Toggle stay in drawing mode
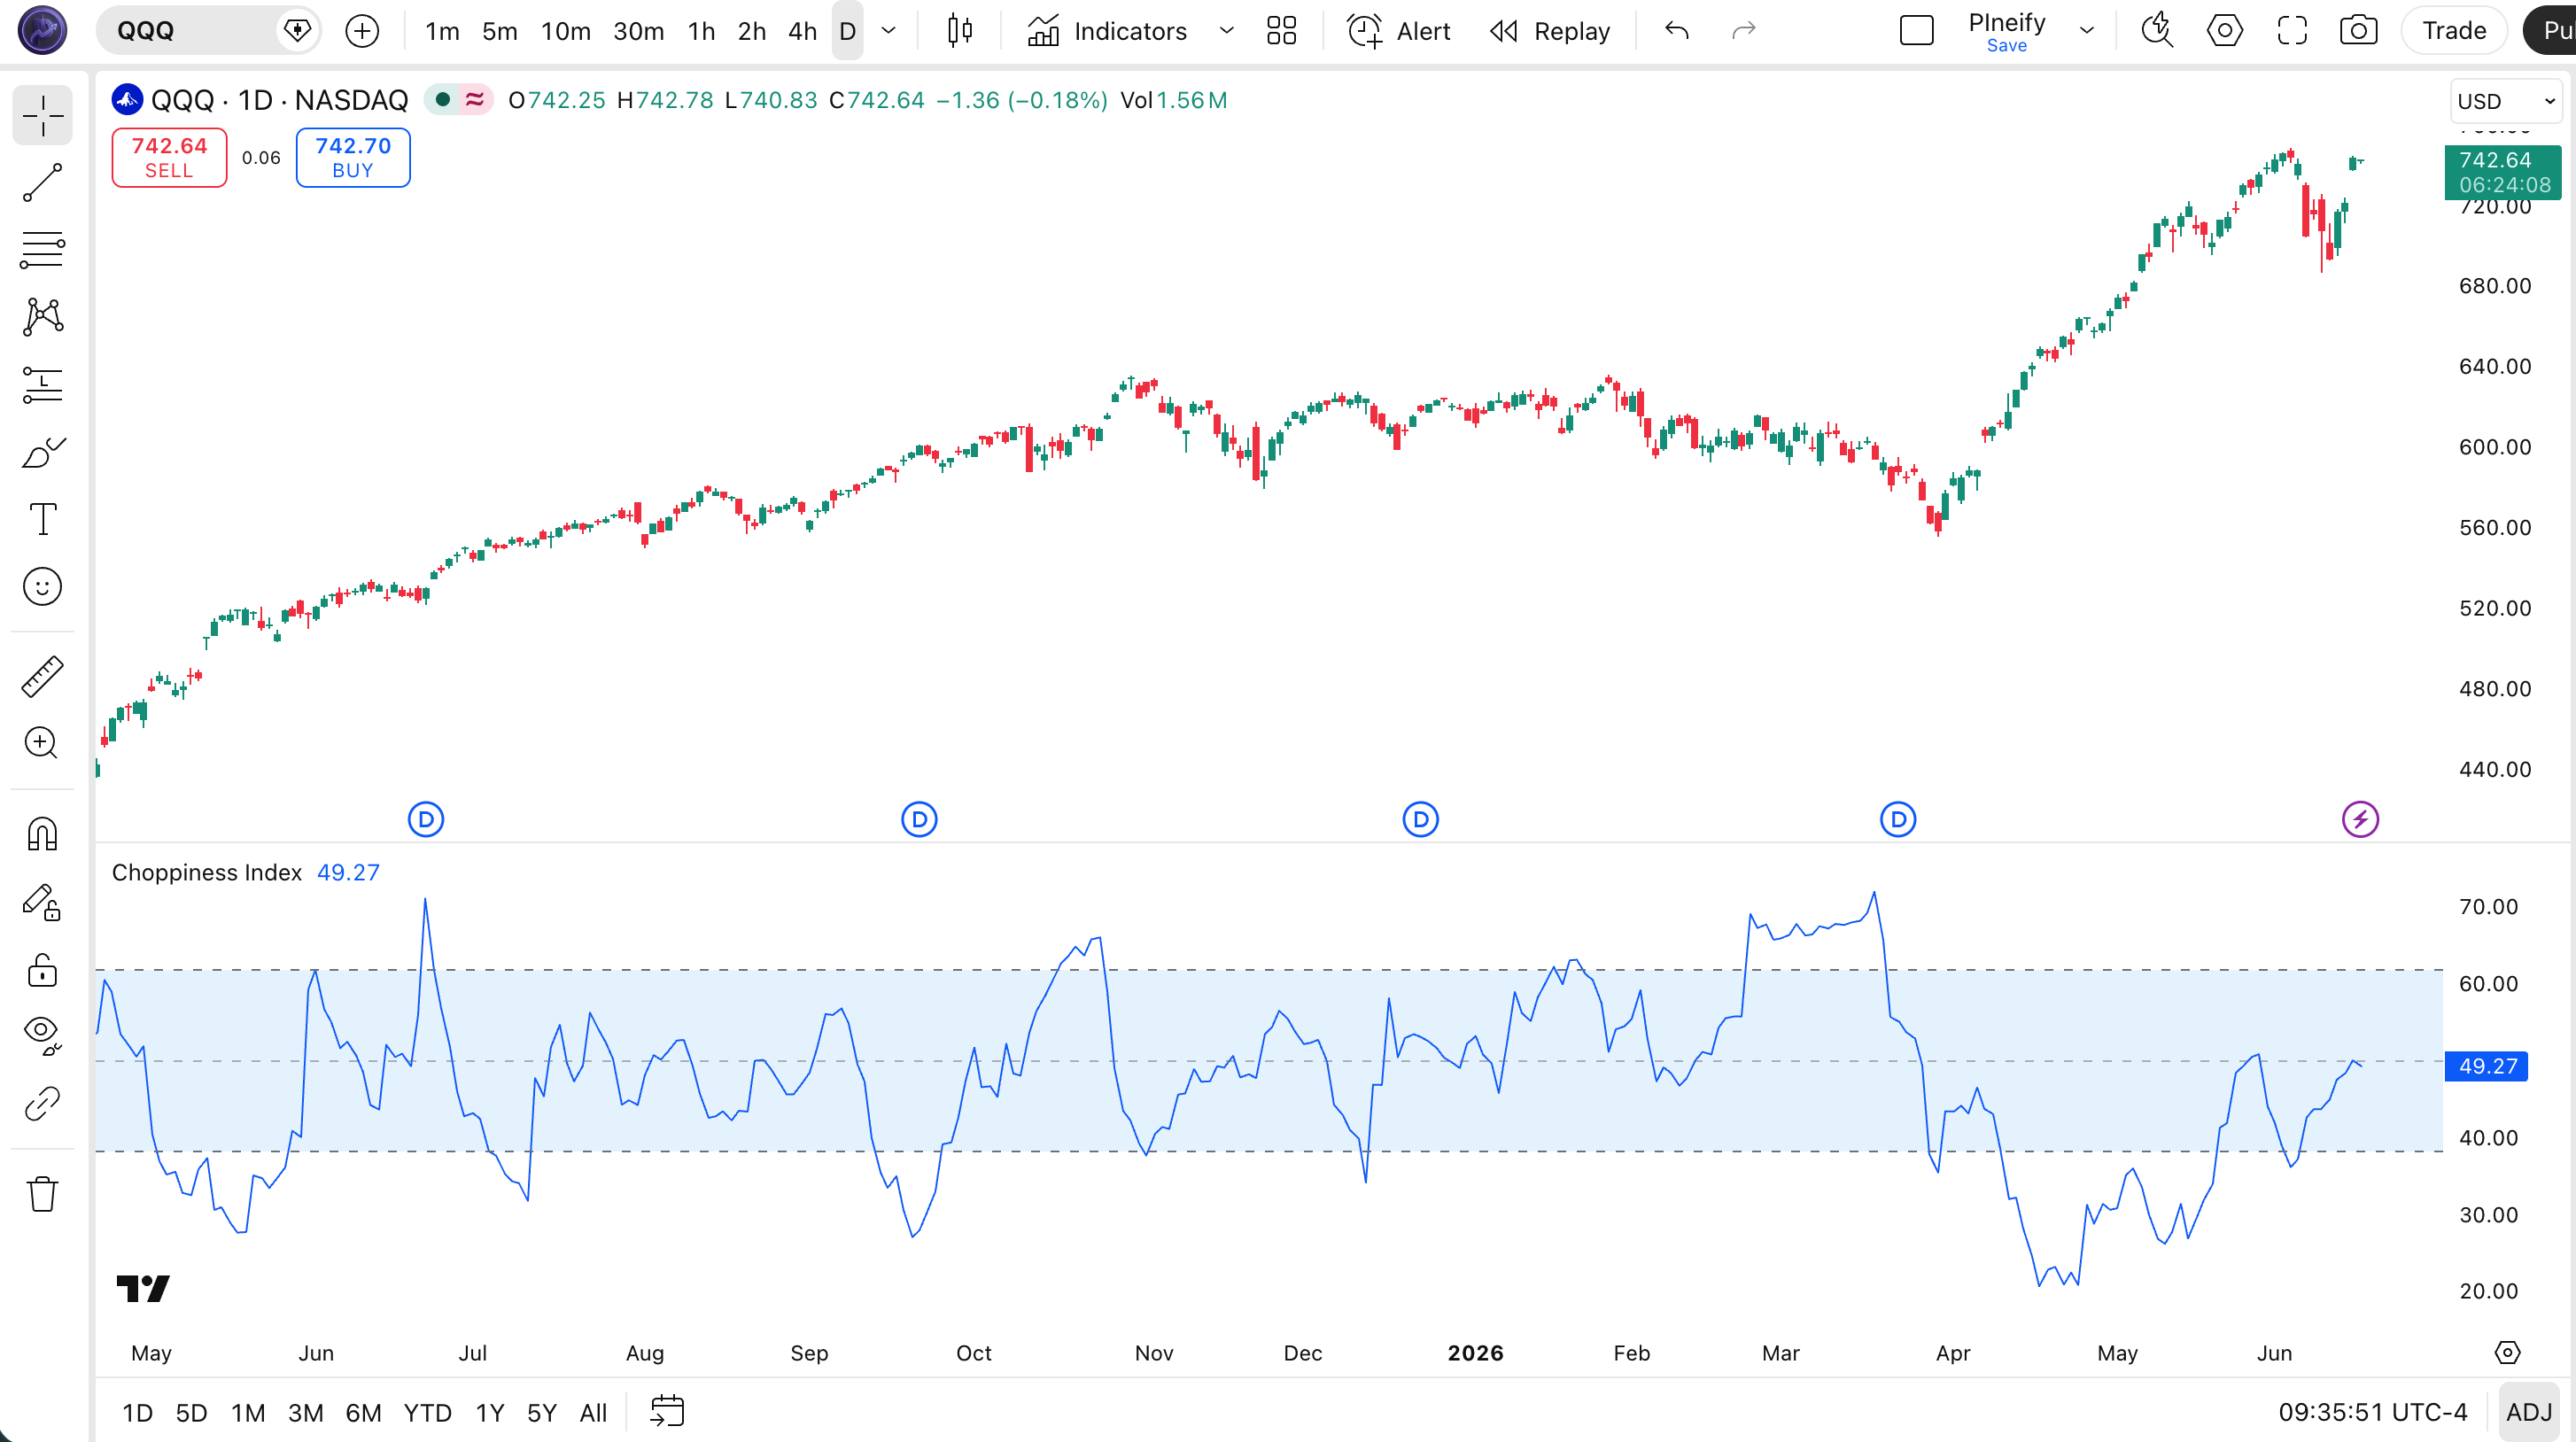2576x1442 pixels. click(x=42, y=902)
